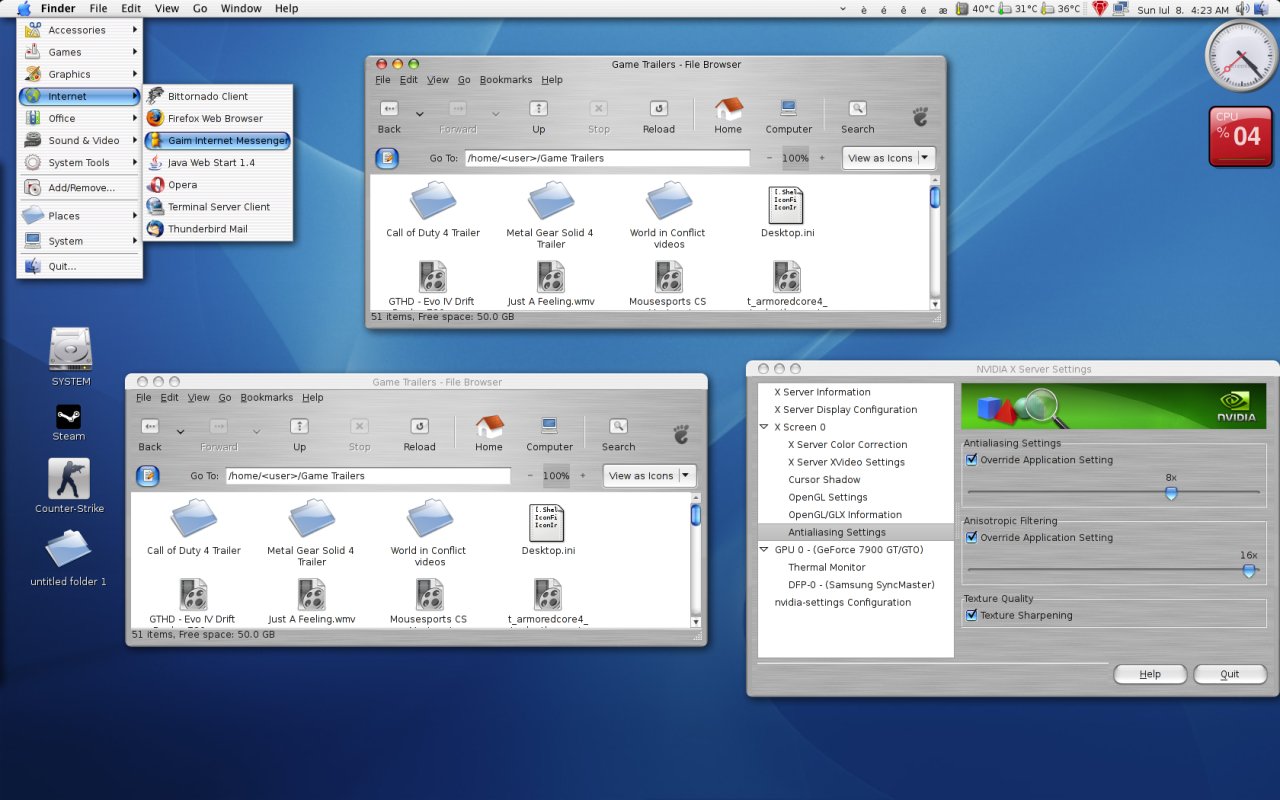This screenshot has width=1280, height=800.
Task: Click the Apple logo menu icon
Action: tap(24, 8)
